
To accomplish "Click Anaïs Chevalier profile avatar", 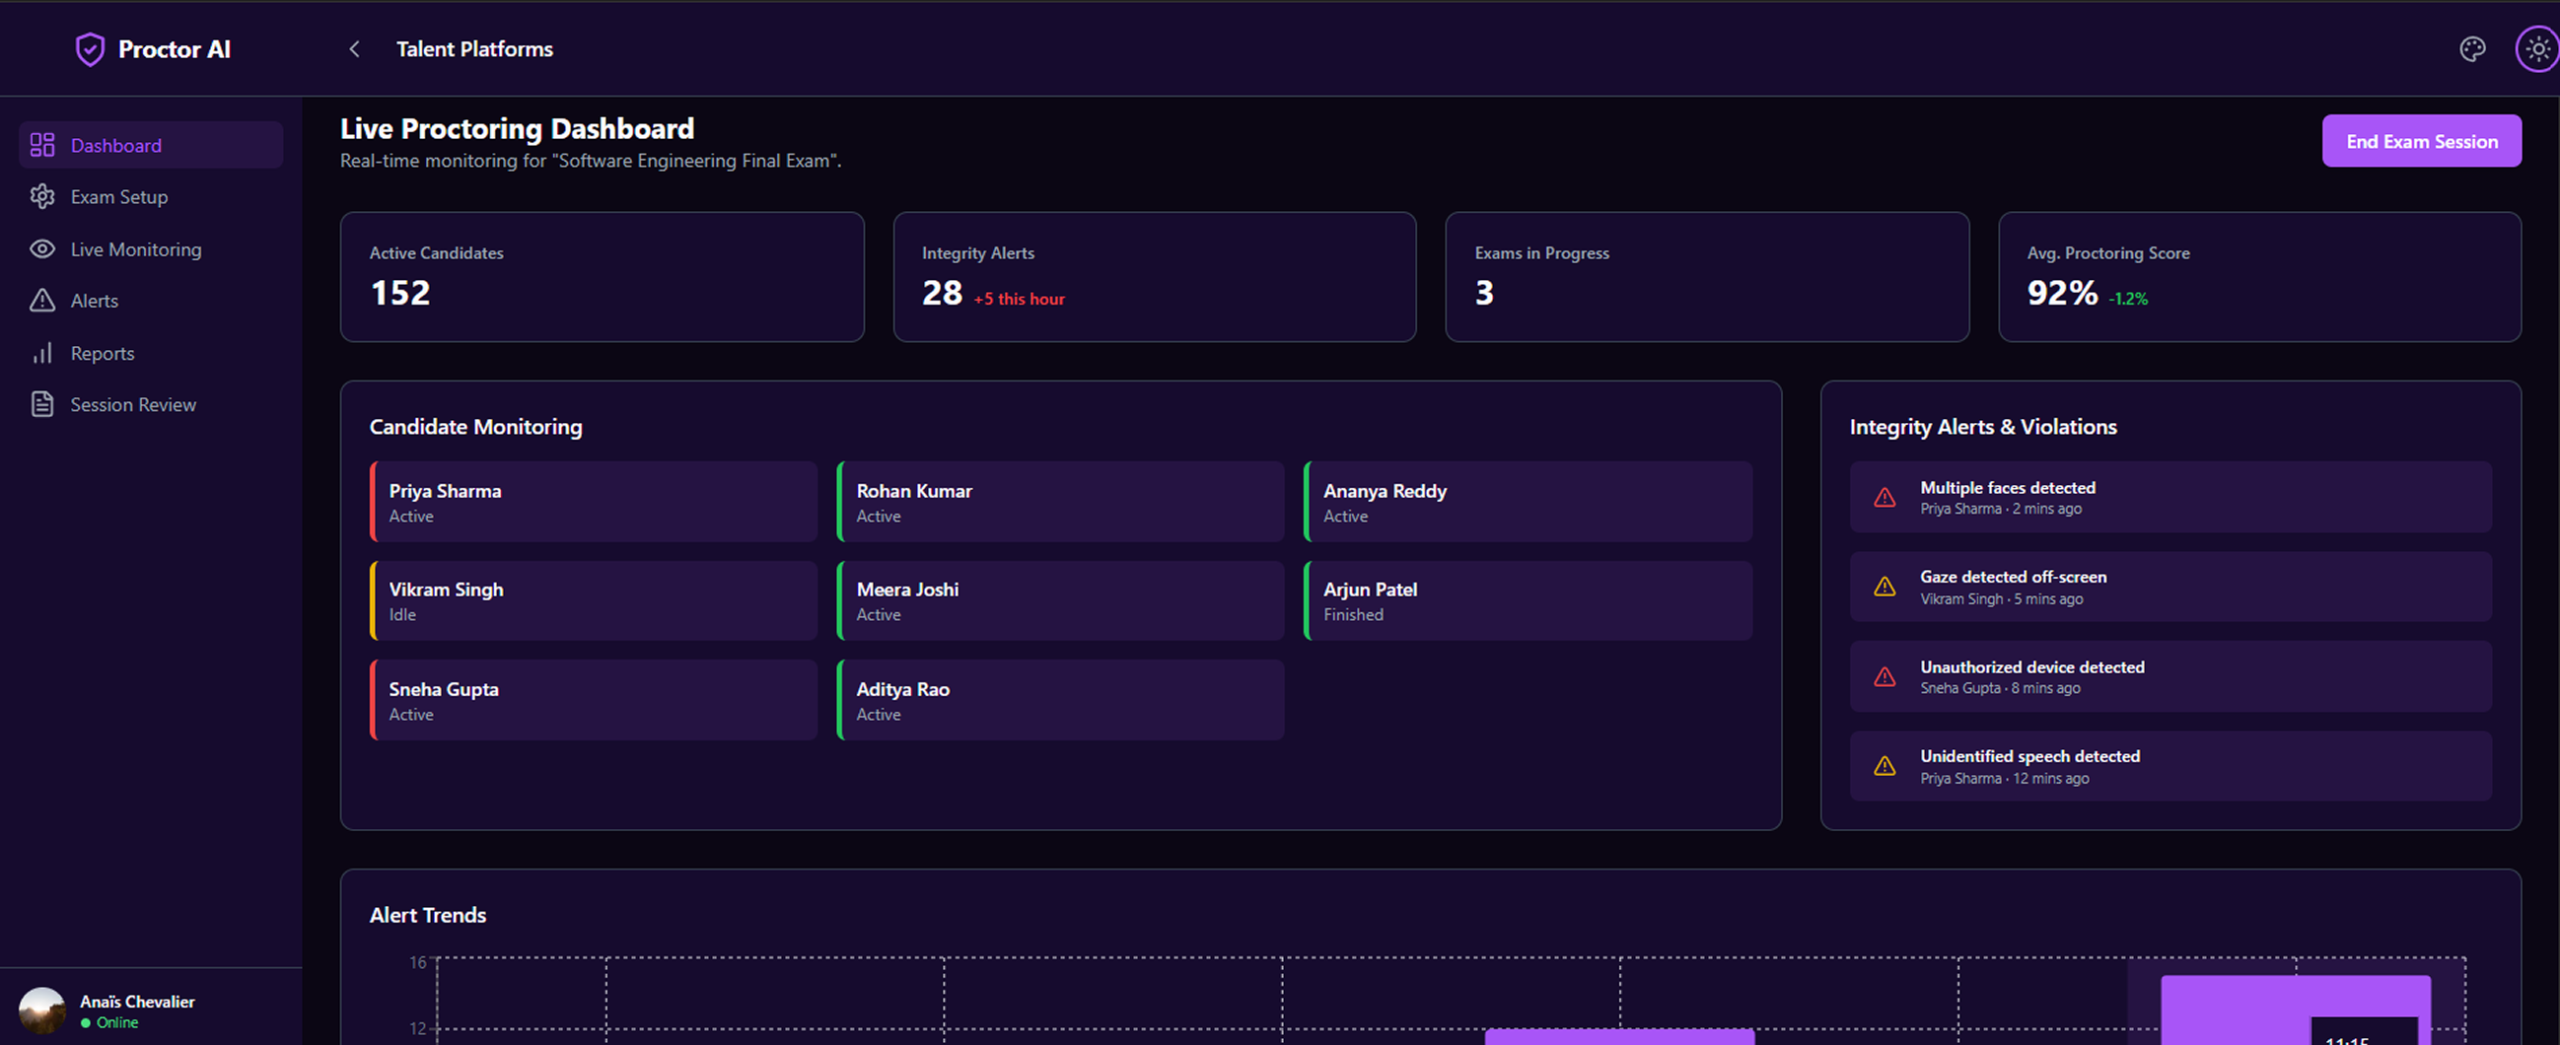I will (42, 1010).
